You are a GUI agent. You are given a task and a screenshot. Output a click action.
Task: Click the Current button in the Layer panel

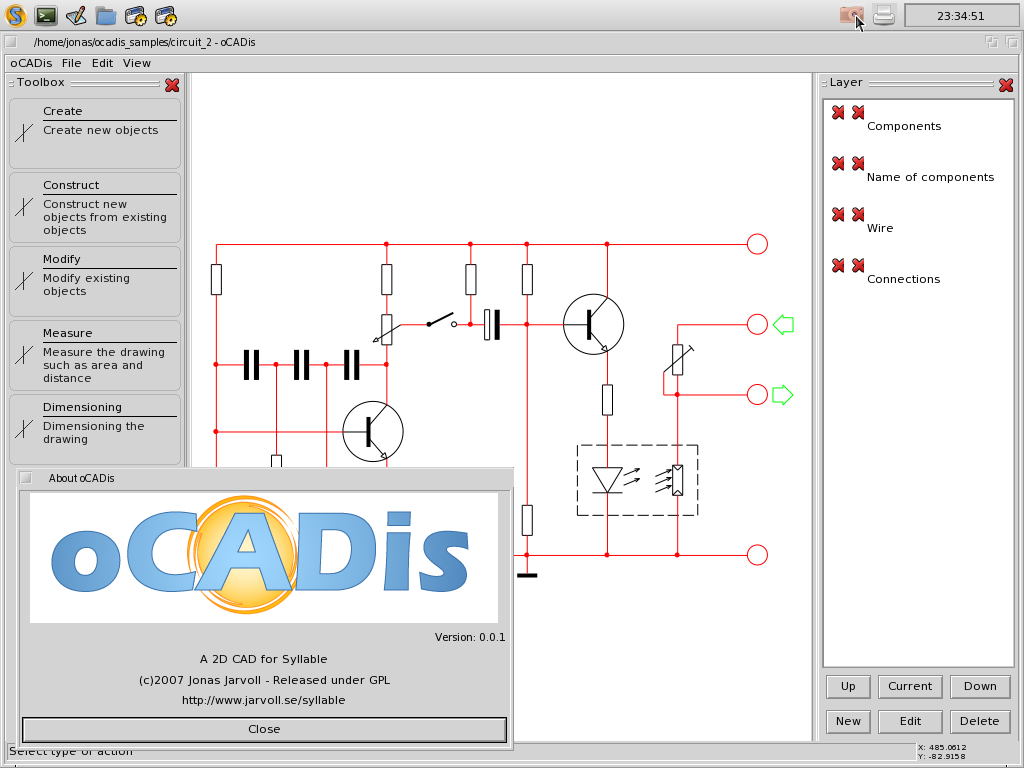[x=910, y=686]
